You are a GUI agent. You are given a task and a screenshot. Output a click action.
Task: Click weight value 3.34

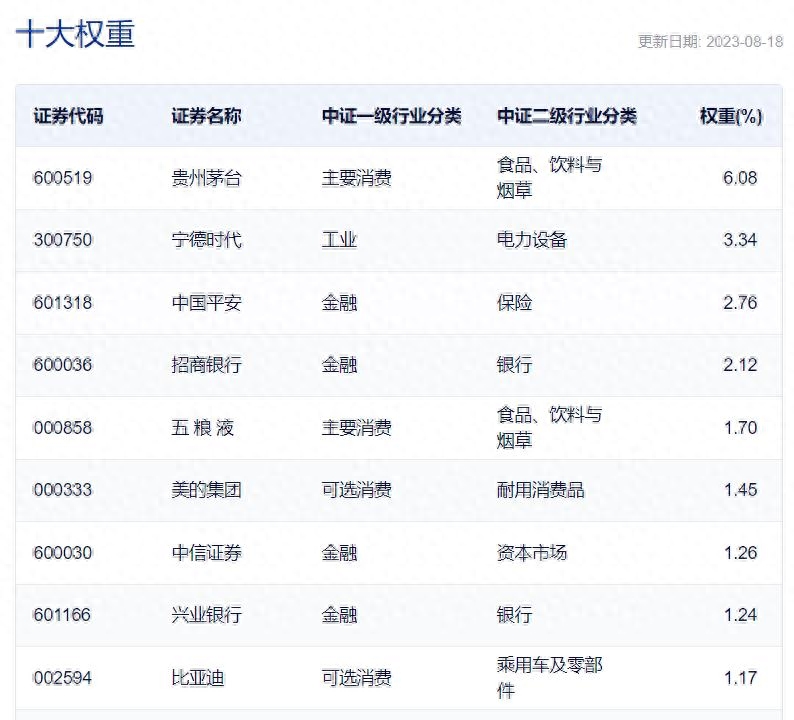[740, 239]
